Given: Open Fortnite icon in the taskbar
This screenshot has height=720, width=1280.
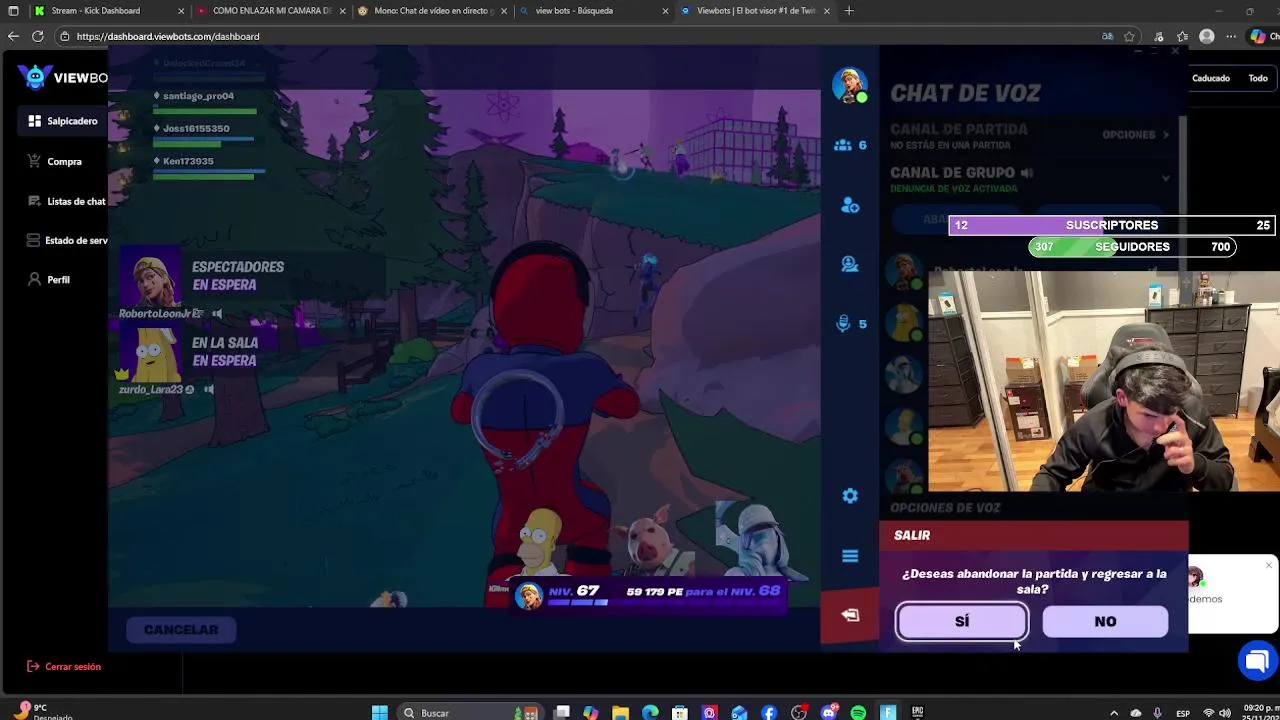Looking at the screenshot, I should point(888,713).
